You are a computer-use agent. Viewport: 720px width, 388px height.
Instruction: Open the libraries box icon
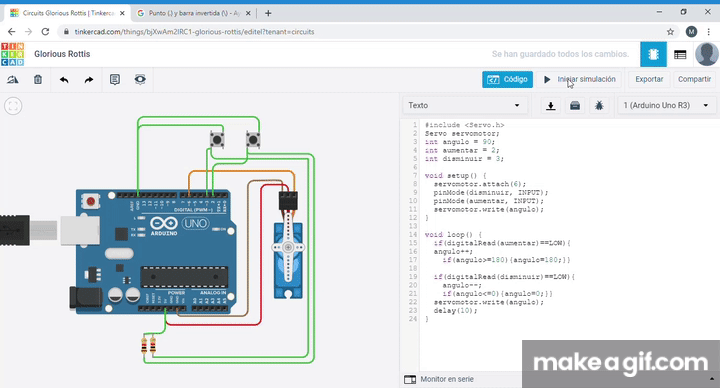pos(575,106)
